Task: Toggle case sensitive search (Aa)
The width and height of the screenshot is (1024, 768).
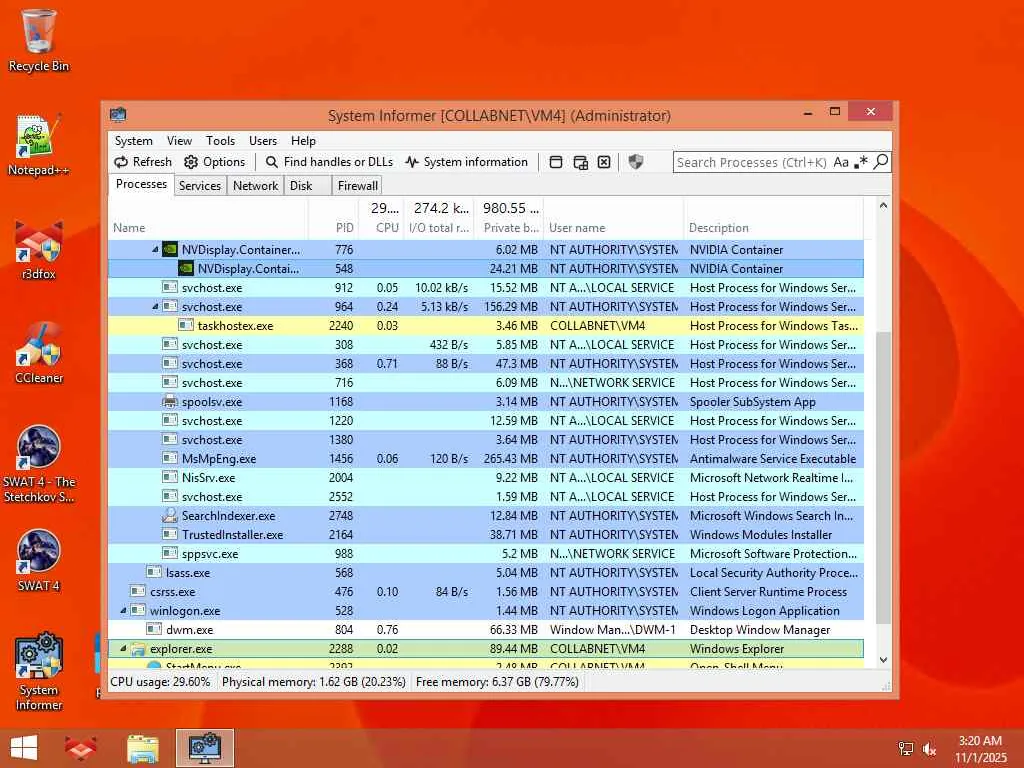Action: pos(841,162)
